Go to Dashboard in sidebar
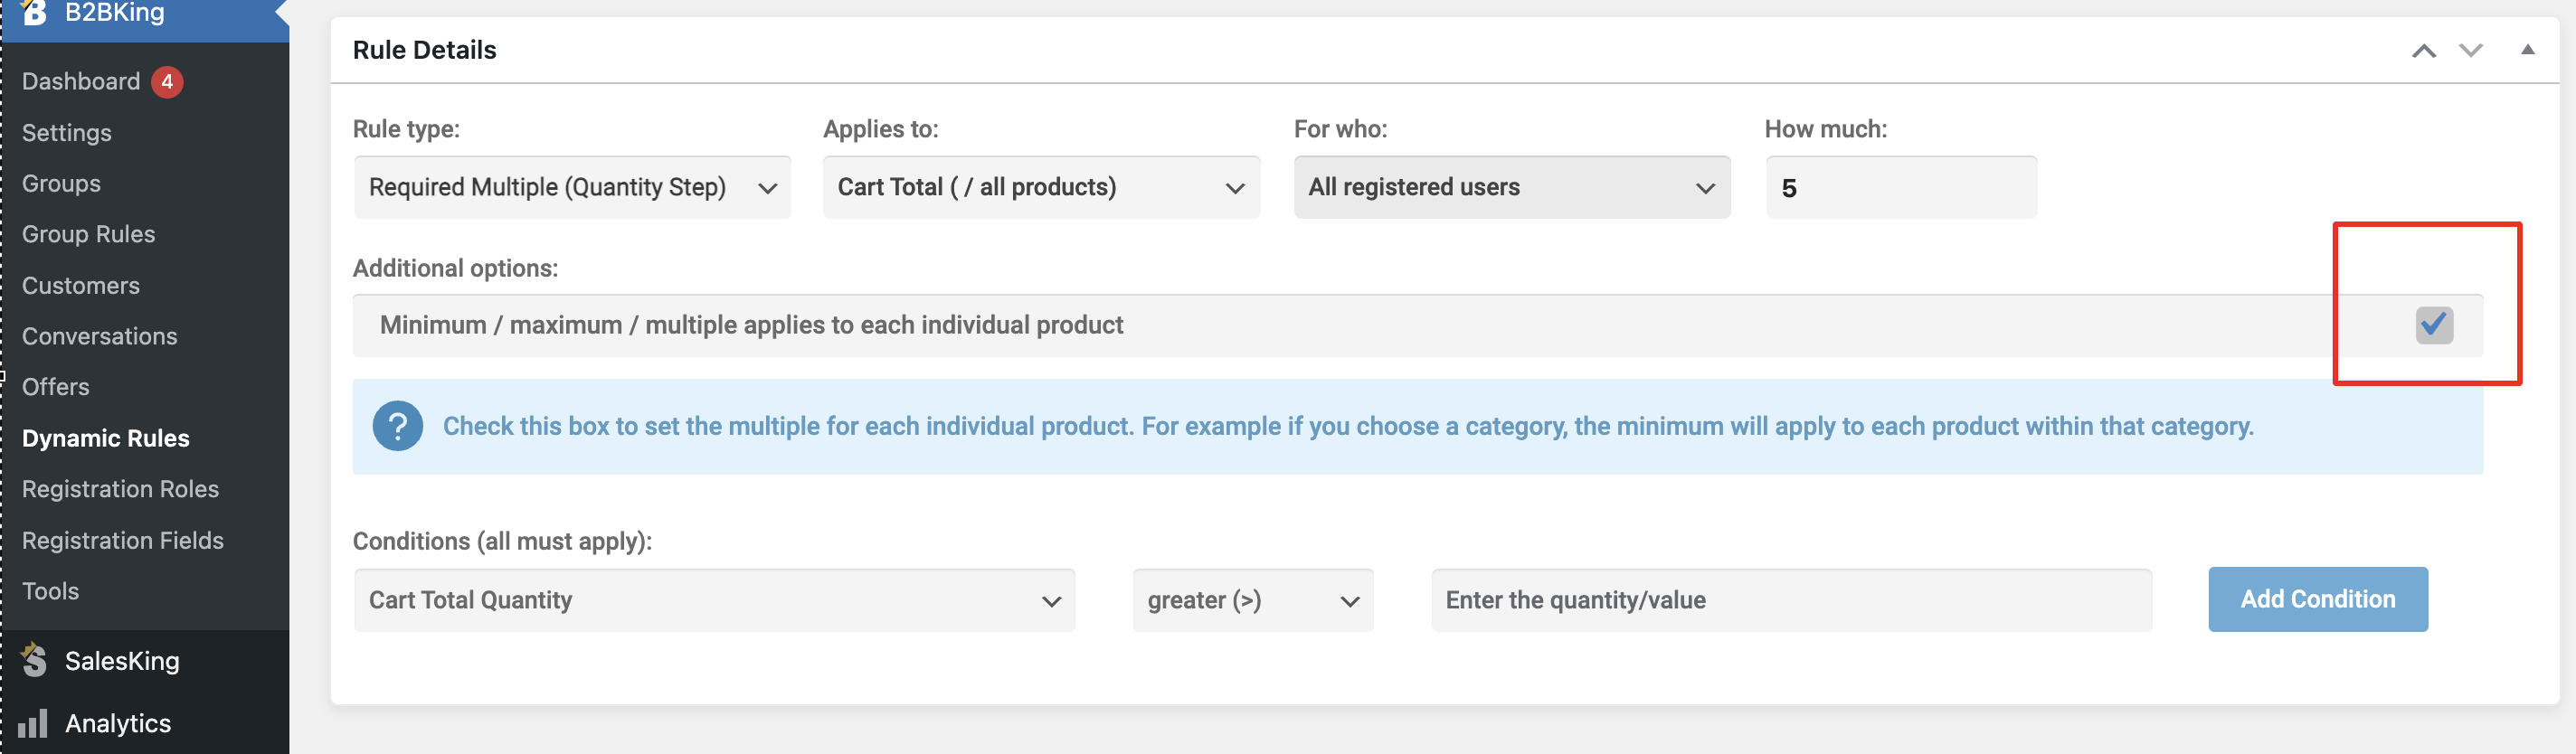The width and height of the screenshot is (2576, 754). (81, 82)
